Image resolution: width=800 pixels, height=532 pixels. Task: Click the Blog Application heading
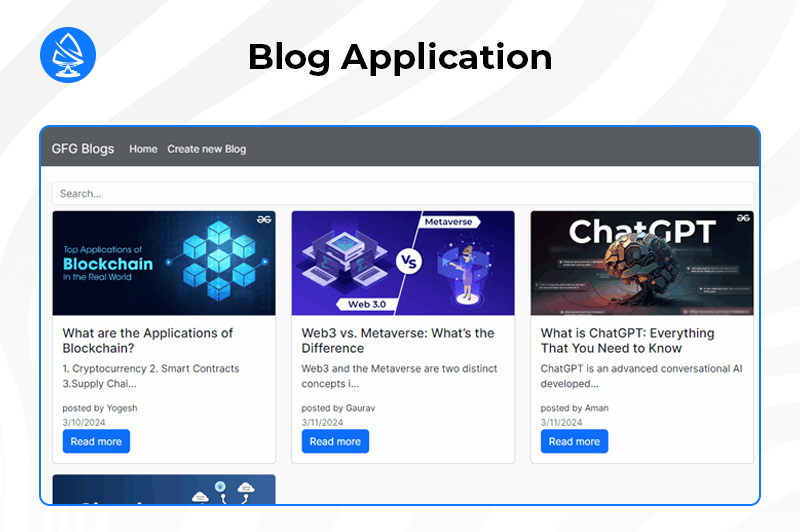pos(400,57)
